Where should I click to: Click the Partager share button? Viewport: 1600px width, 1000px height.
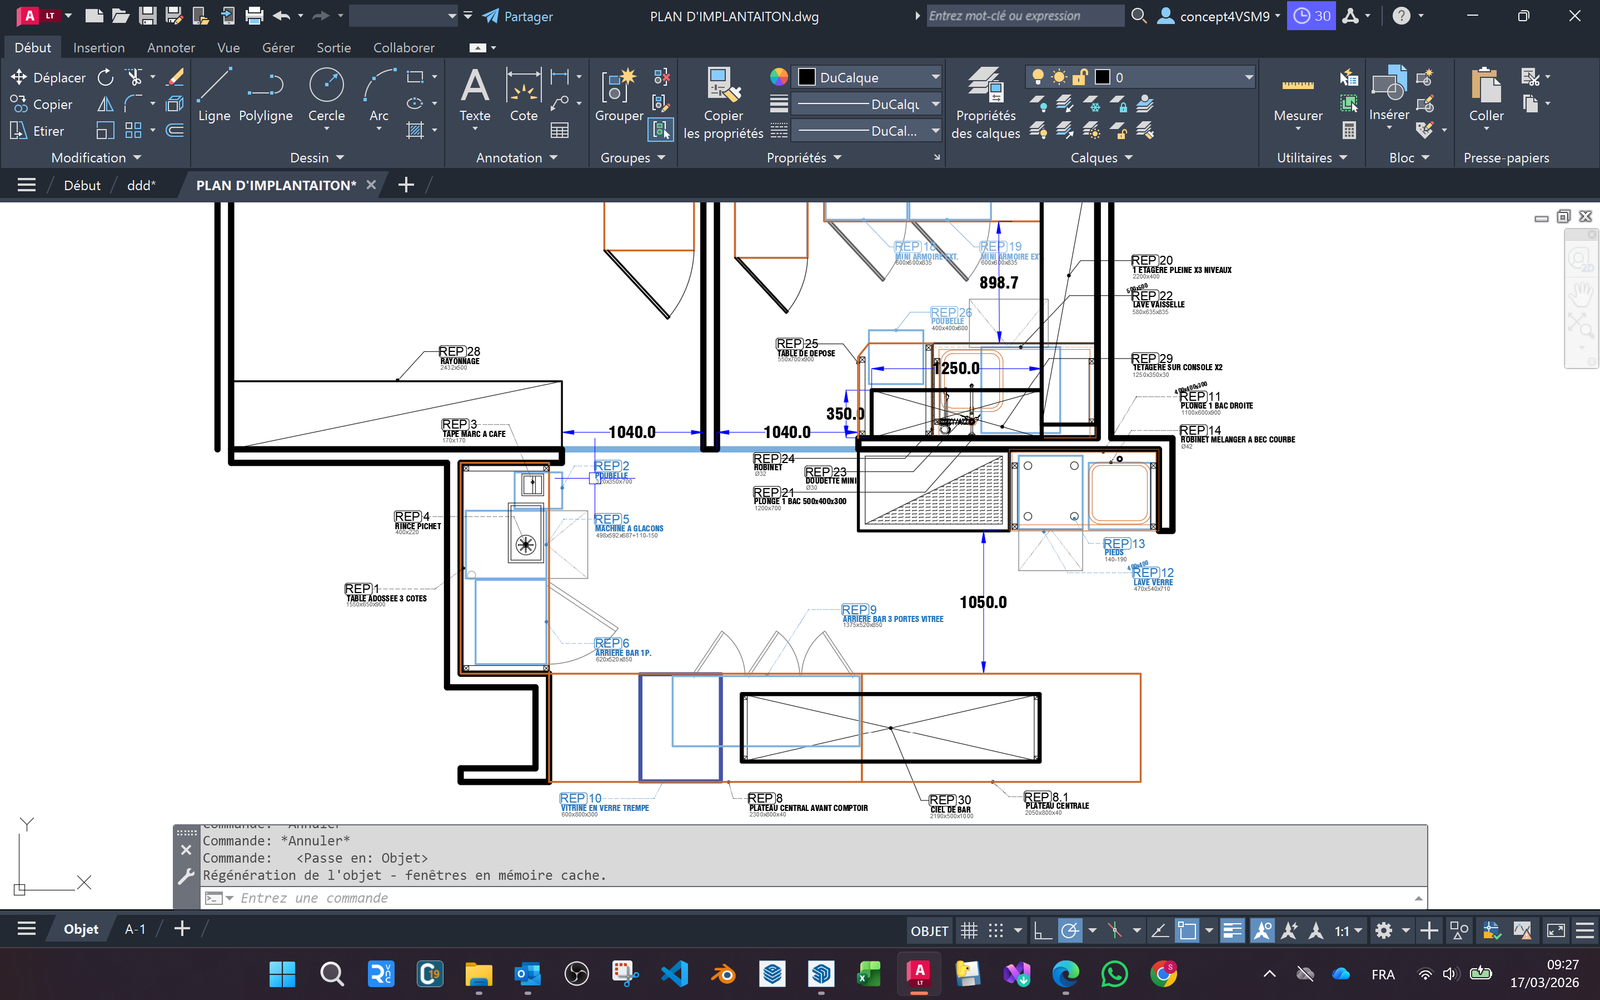(x=518, y=16)
